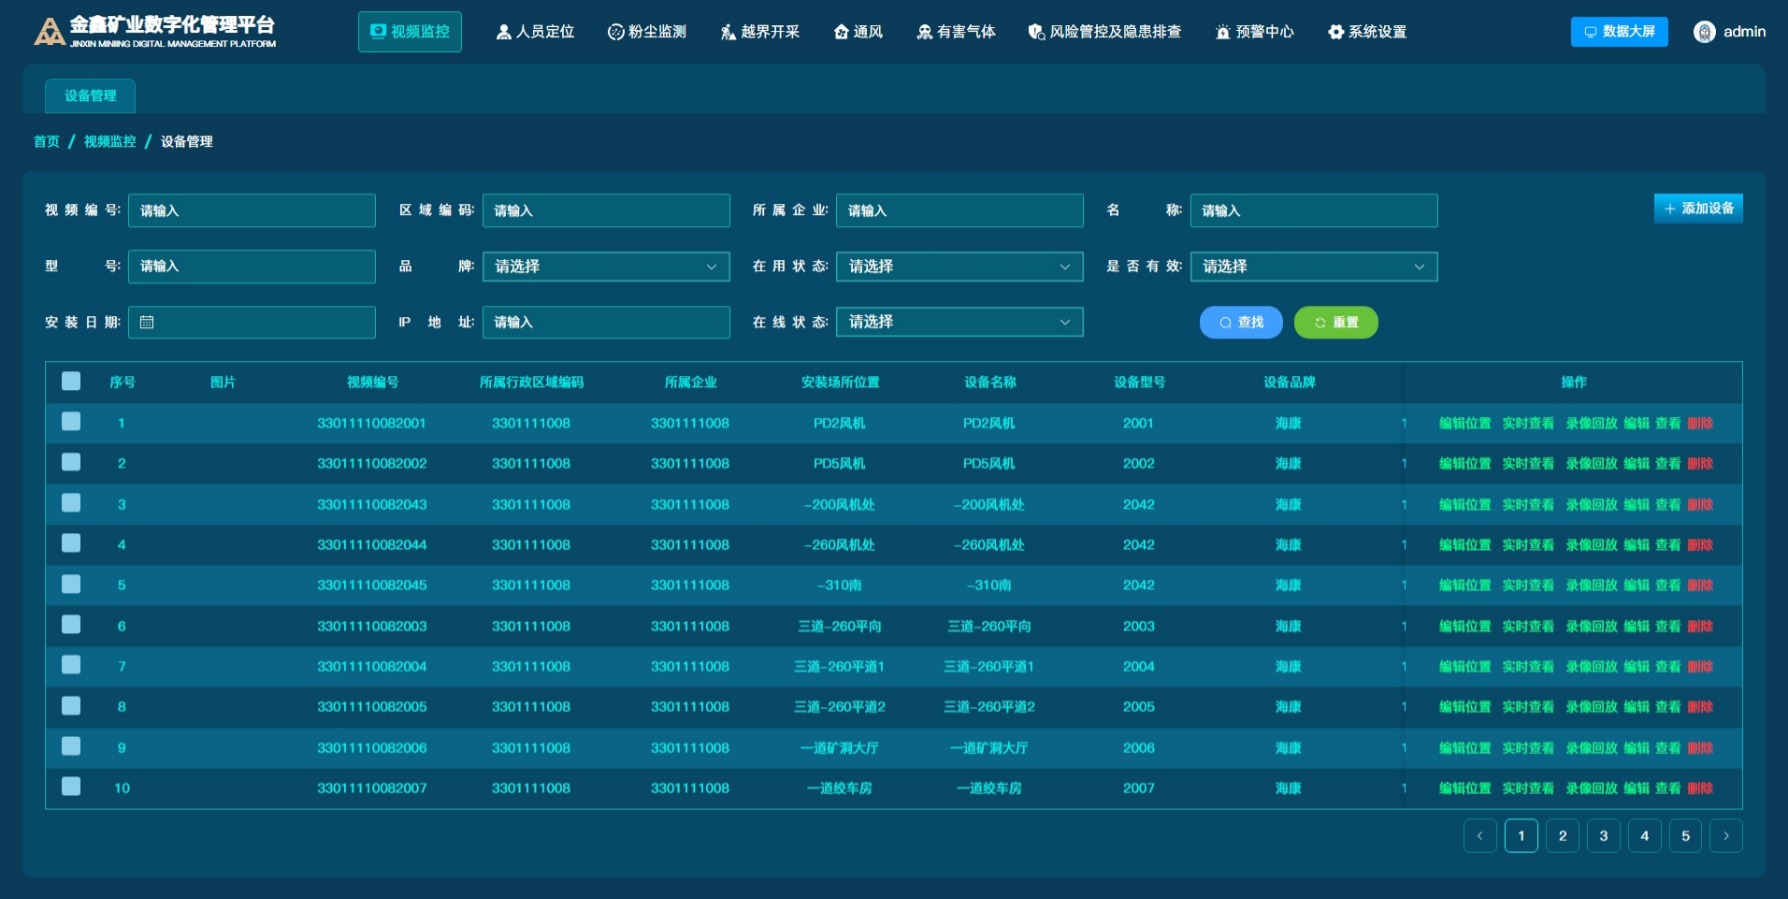Open the 风险管控及隐患排查 menu
The image size is (1788, 899).
click(1104, 32)
